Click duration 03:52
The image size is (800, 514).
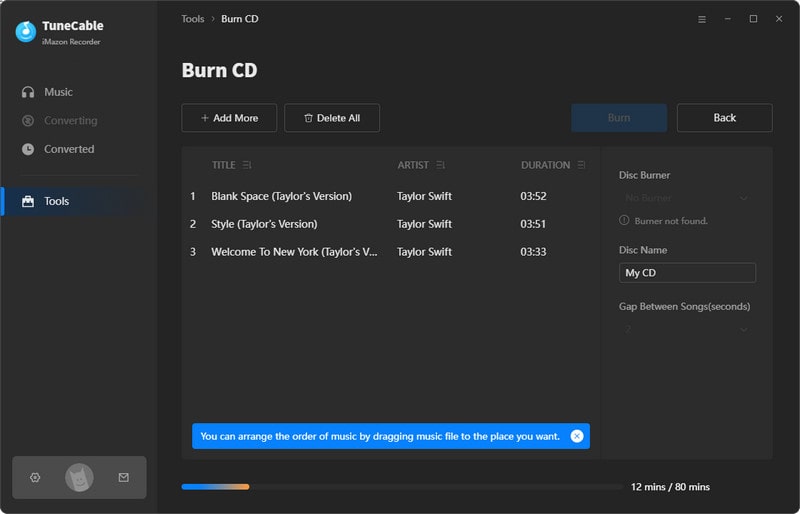point(533,196)
